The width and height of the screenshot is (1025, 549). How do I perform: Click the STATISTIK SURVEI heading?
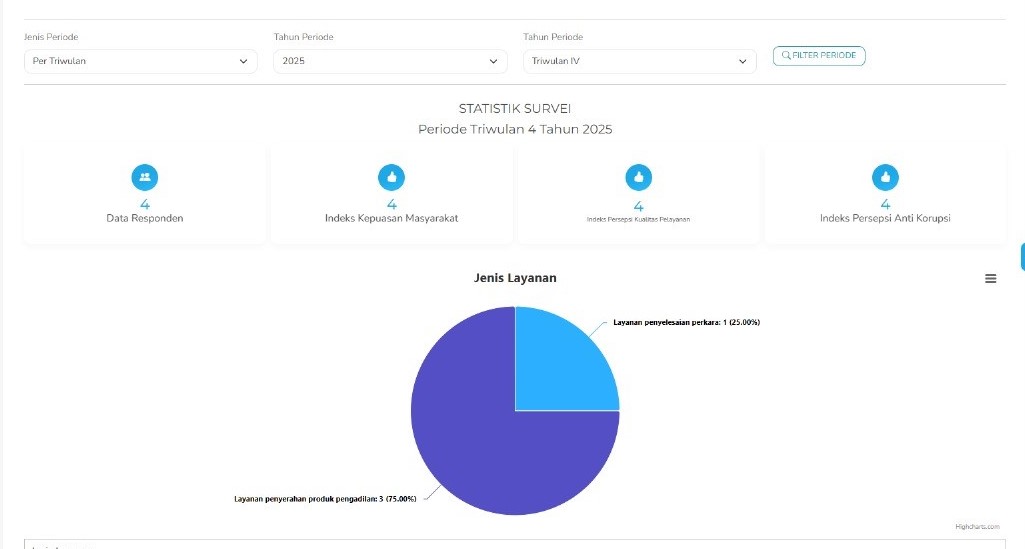pyautogui.click(x=515, y=108)
